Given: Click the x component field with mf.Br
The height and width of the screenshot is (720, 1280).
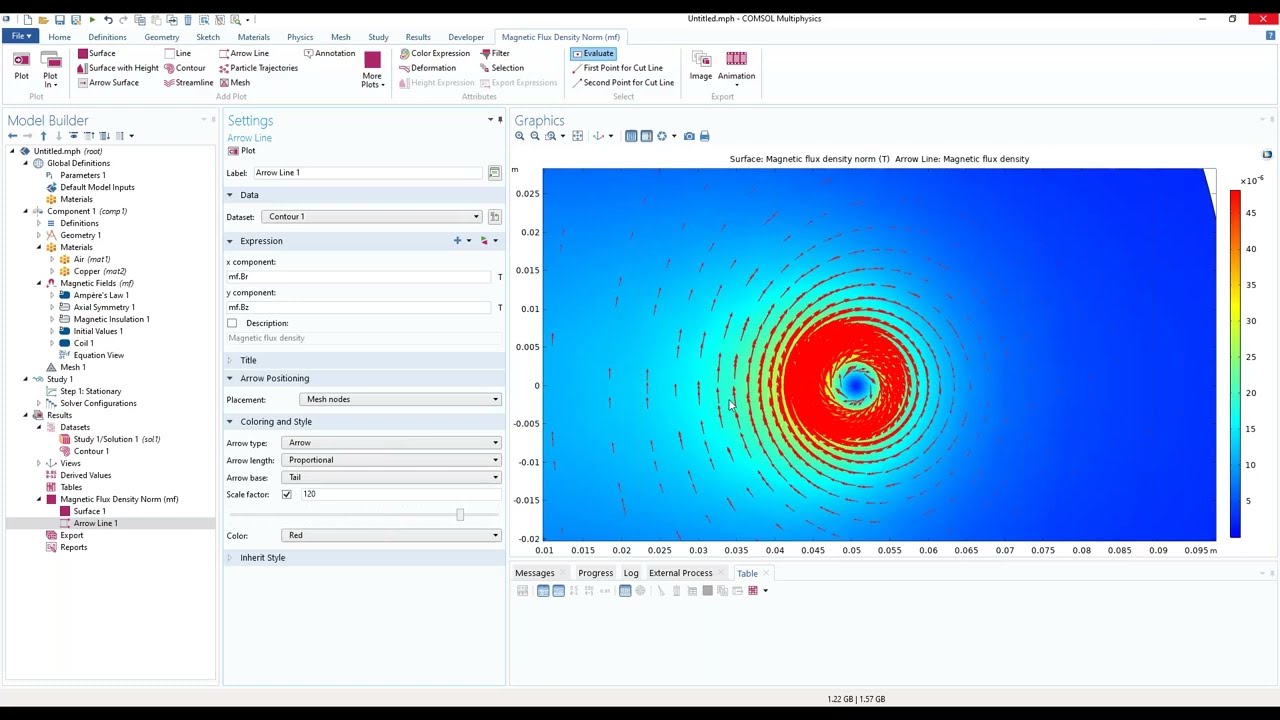Looking at the screenshot, I should coord(360,276).
